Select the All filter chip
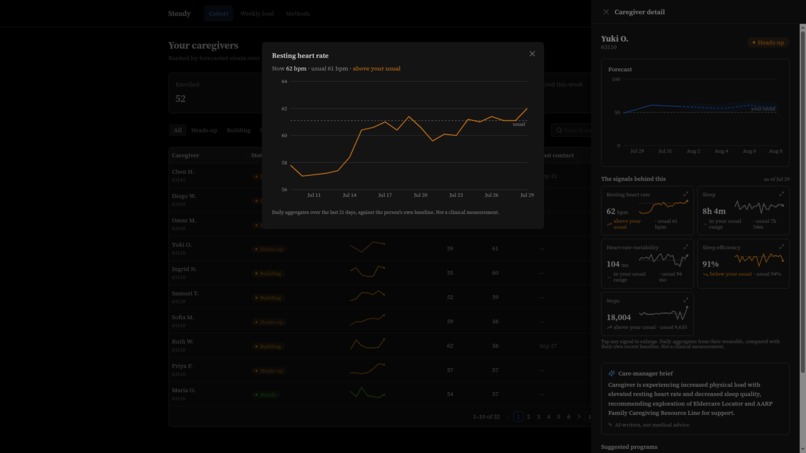This screenshot has width=806, height=453. [x=177, y=130]
